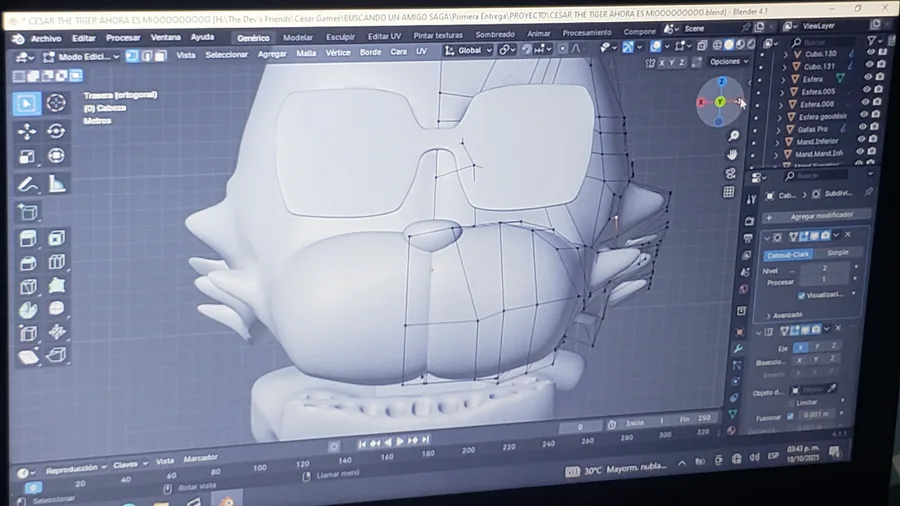Select the Measure tool
Viewport: 900px width, 506px height.
pyautogui.click(x=57, y=184)
